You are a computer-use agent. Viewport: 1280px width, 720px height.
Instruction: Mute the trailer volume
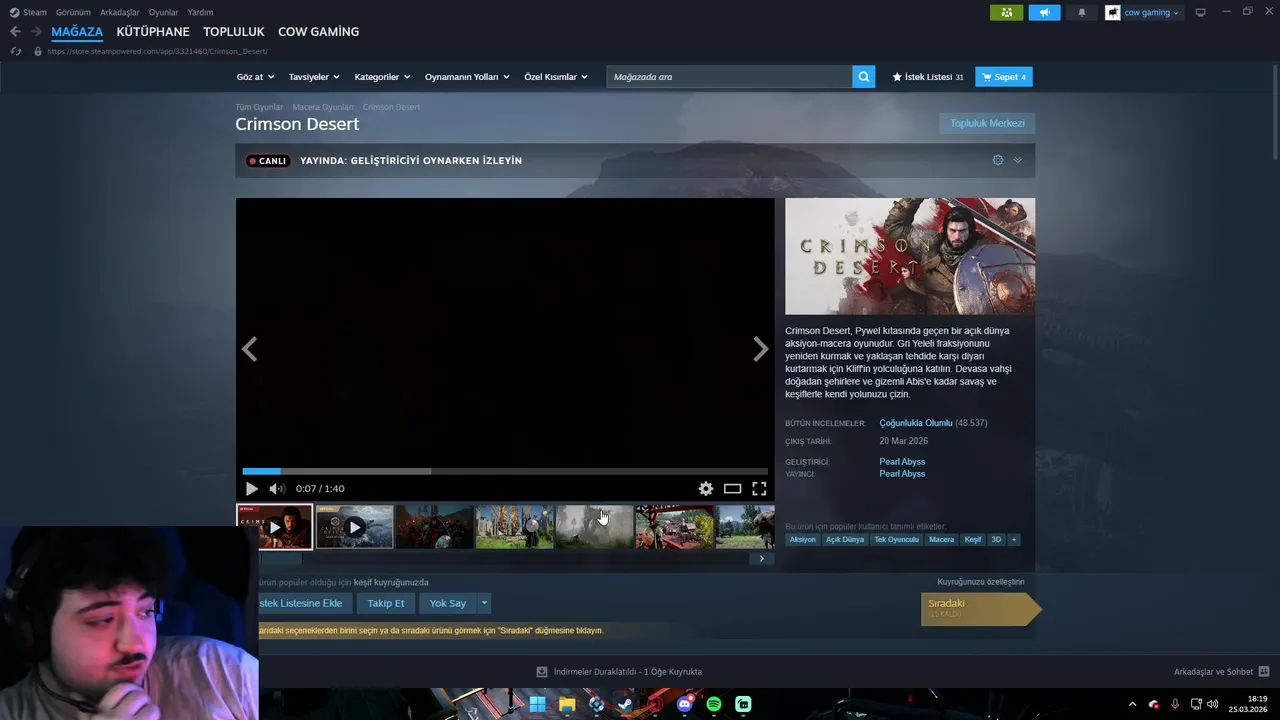277,489
